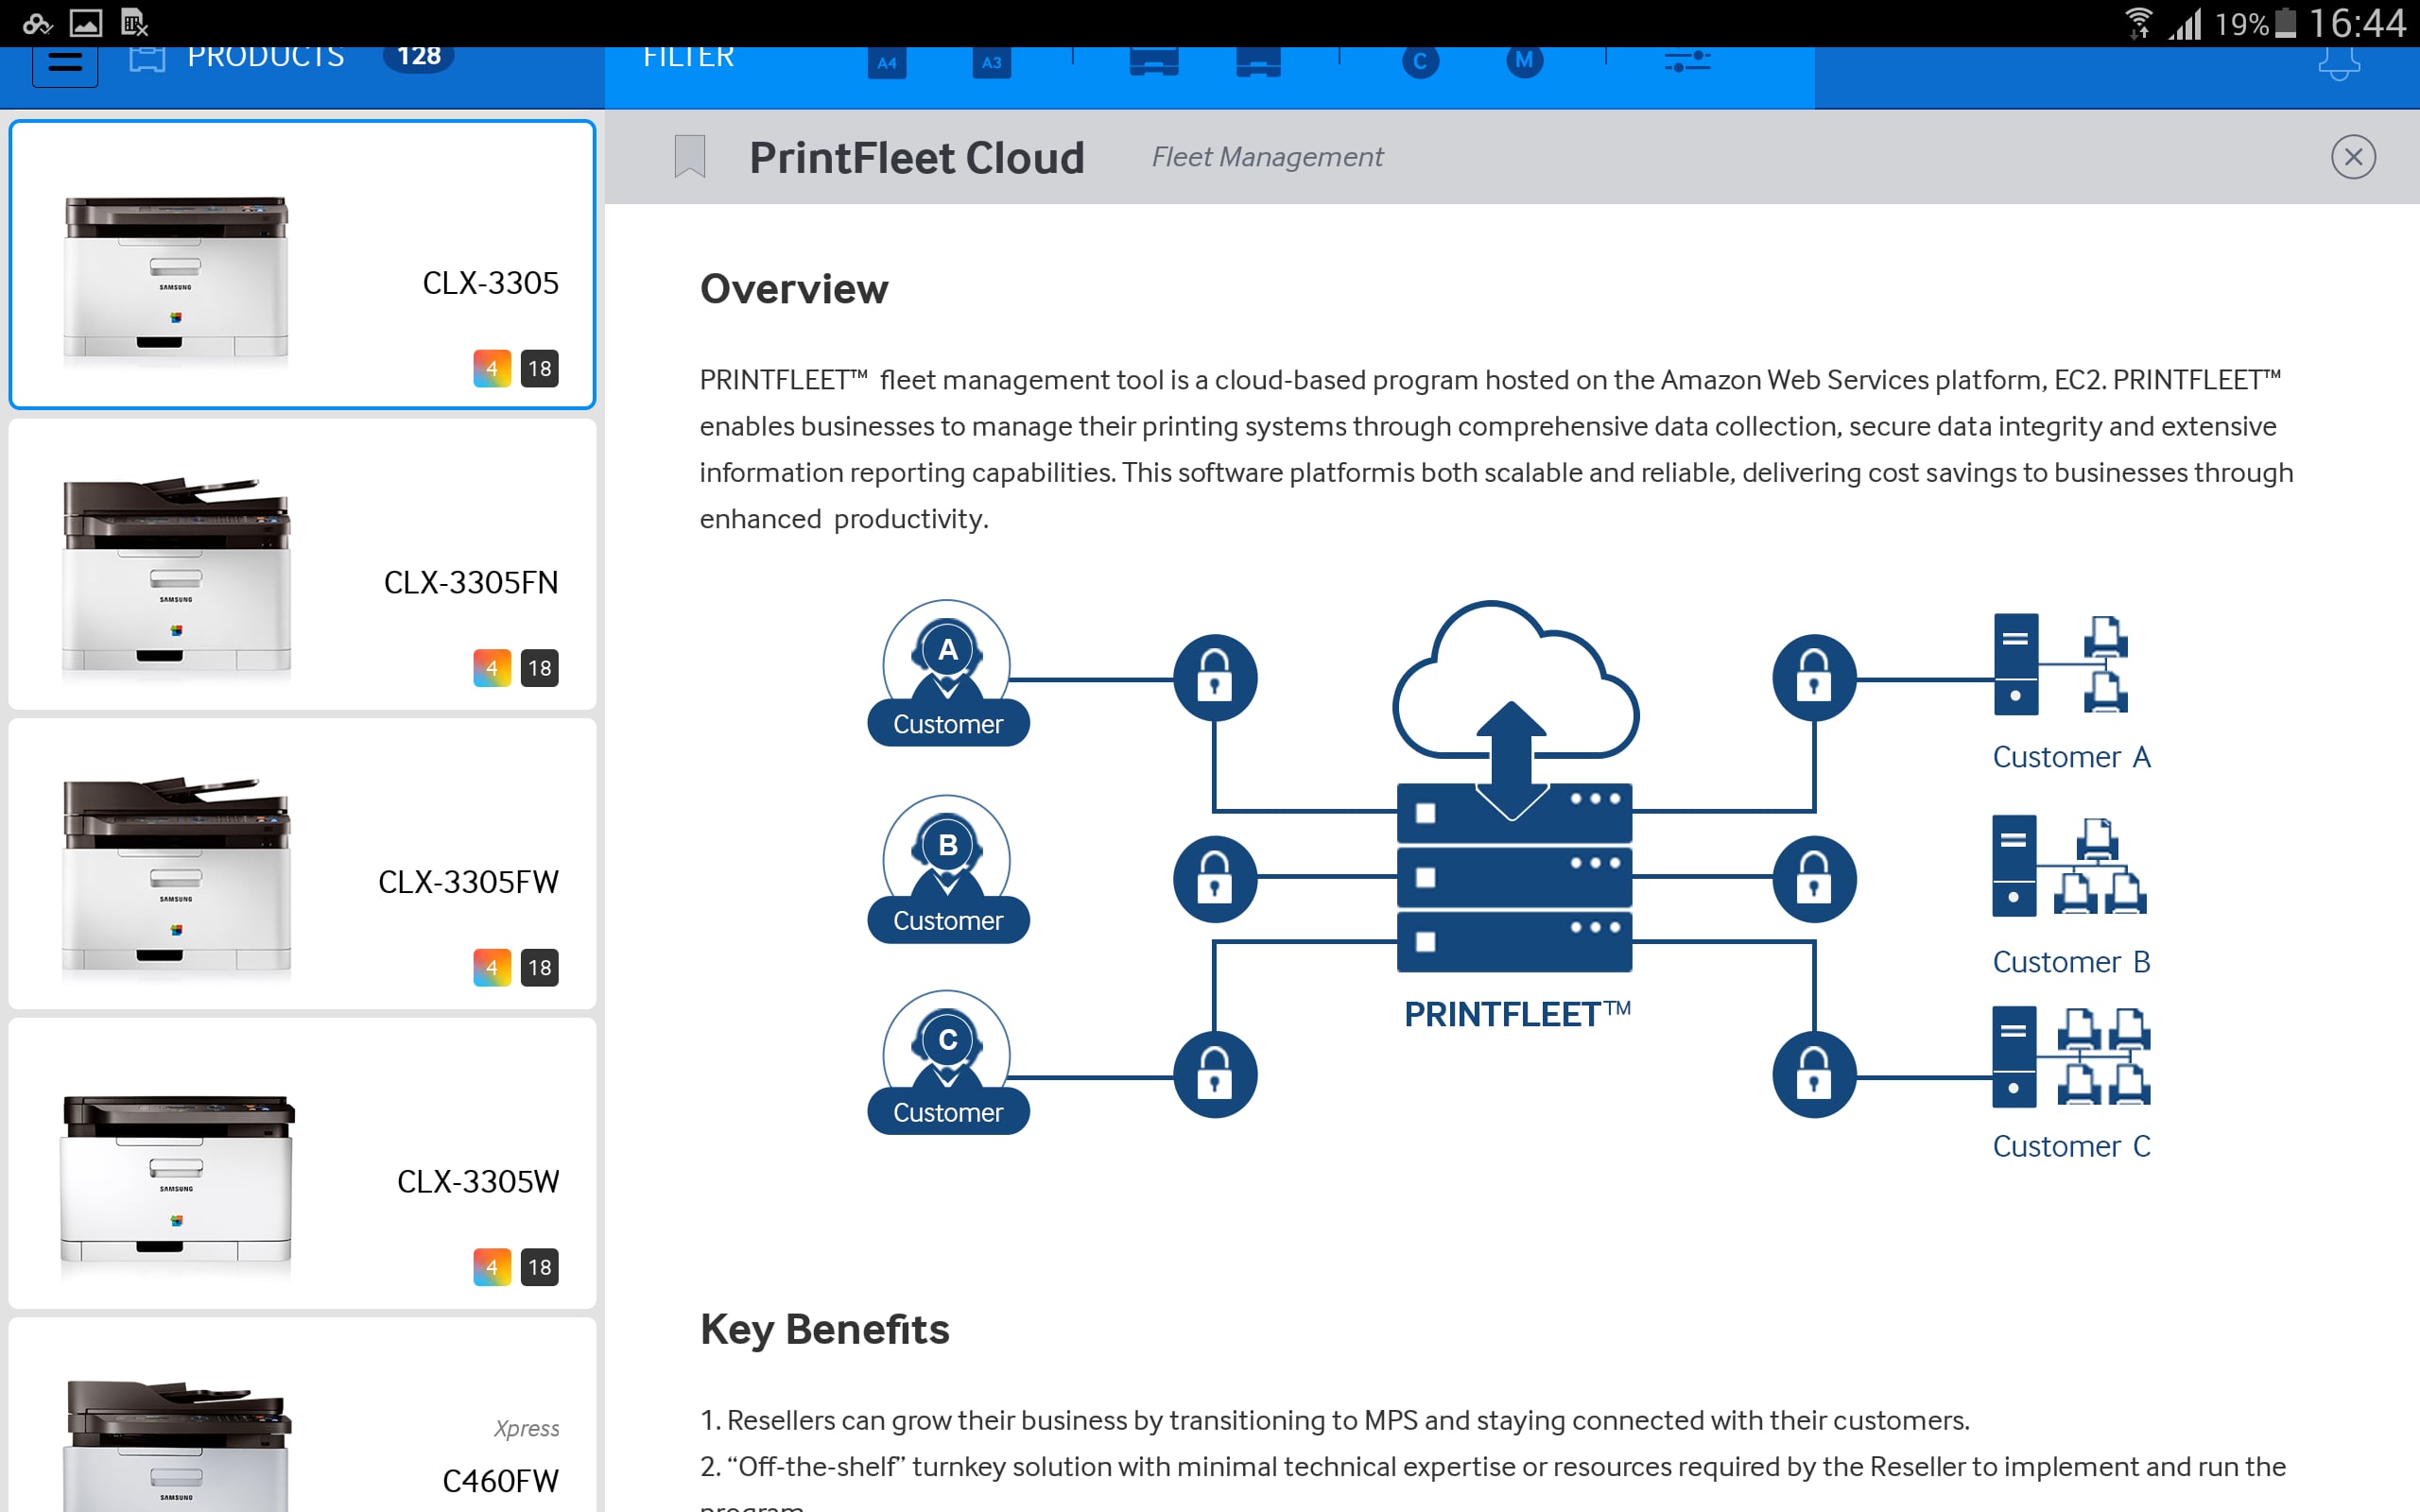The image size is (2420, 1512).
Task: Click the lock icon next to Customer A avatar
Action: point(1215,678)
